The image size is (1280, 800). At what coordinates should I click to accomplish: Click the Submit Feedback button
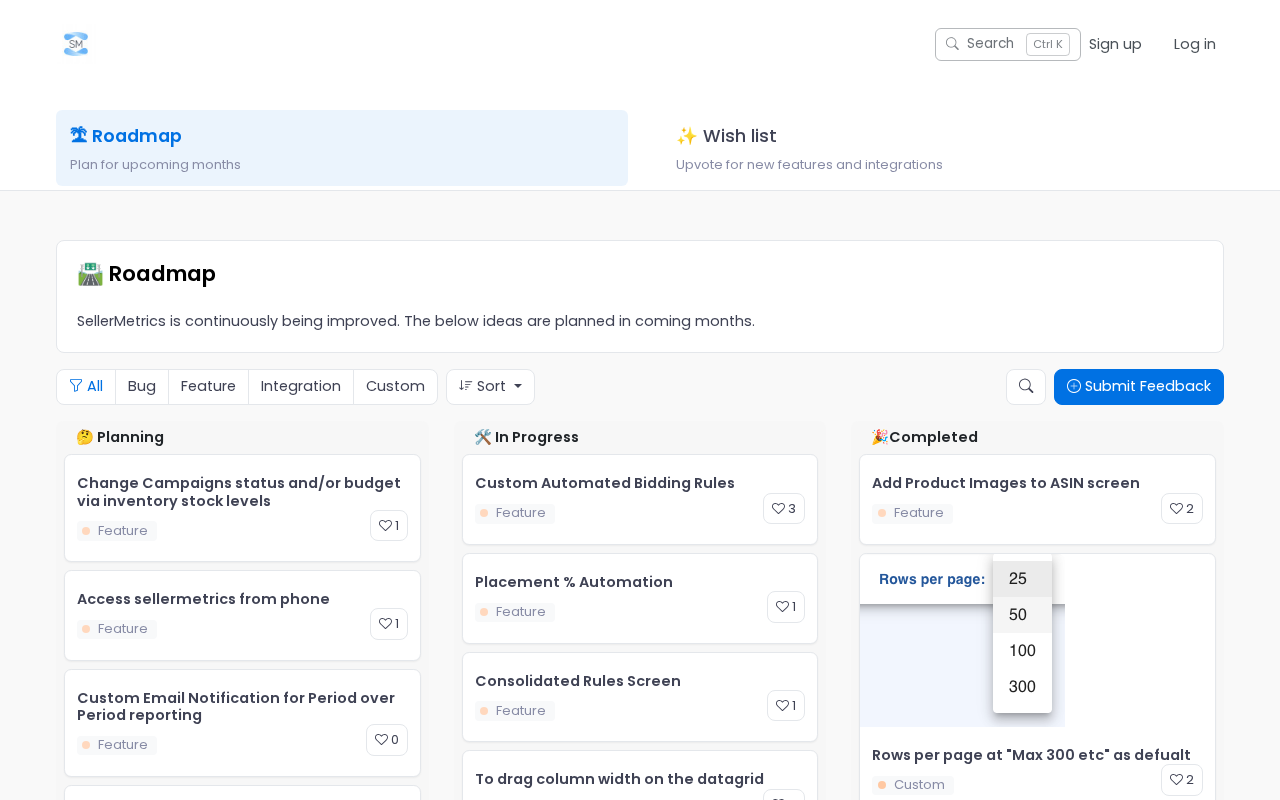click(1139, 387)
